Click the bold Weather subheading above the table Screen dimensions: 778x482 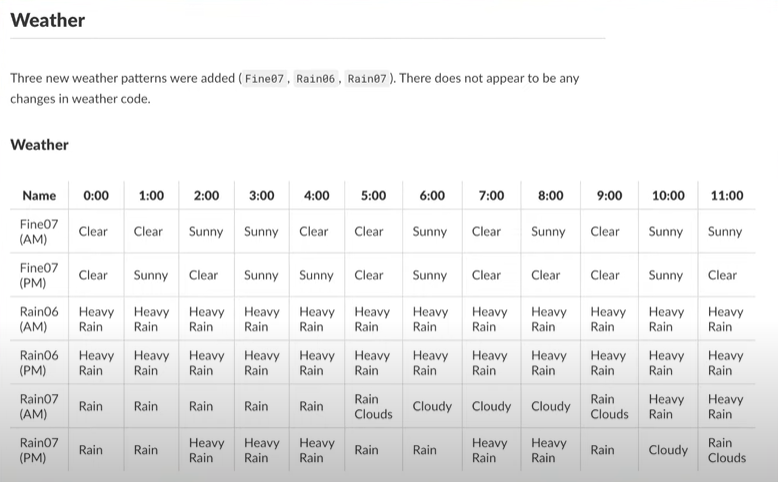pos(39,145)
